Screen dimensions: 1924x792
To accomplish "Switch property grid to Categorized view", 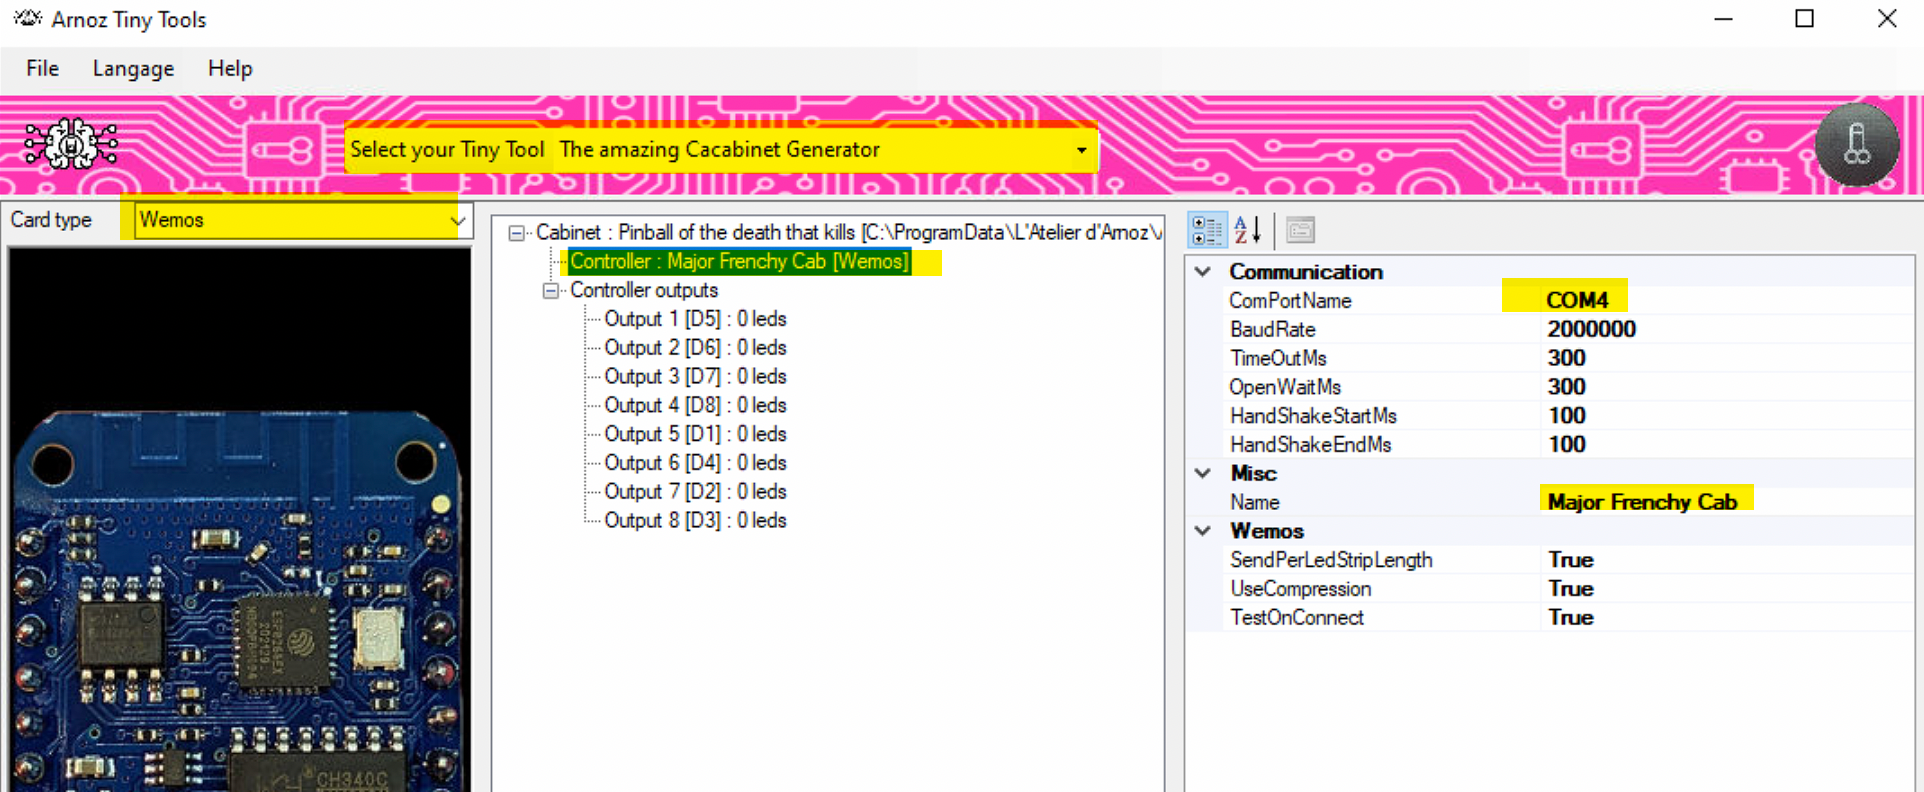I will 1207,230.
